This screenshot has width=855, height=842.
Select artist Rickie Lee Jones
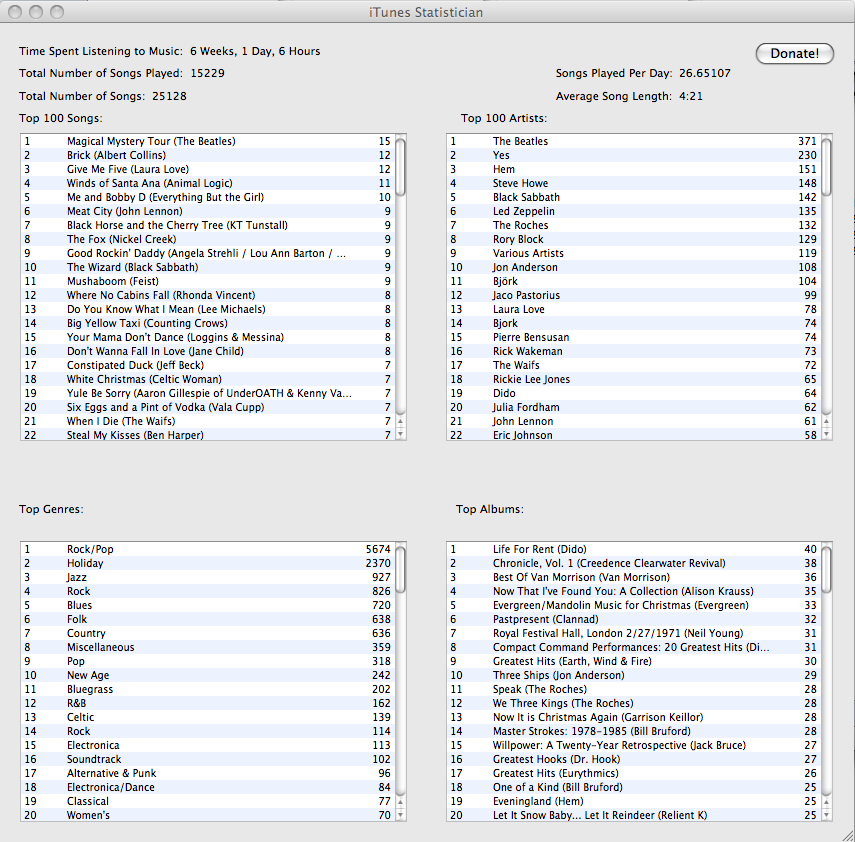click(634, 379)
